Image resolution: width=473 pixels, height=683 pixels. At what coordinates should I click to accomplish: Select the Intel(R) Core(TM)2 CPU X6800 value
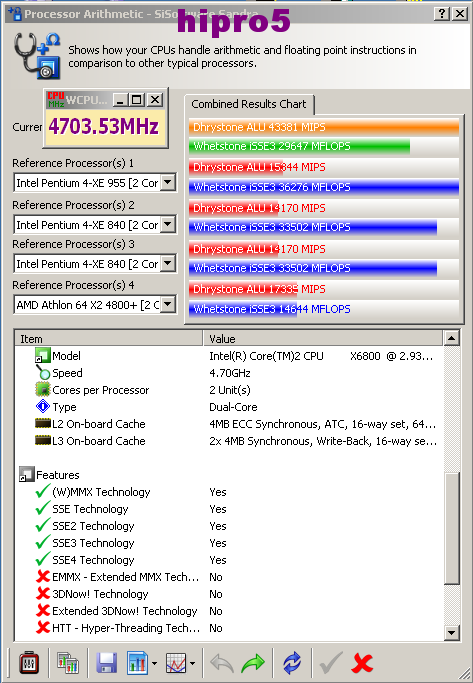tap(321, 356)
